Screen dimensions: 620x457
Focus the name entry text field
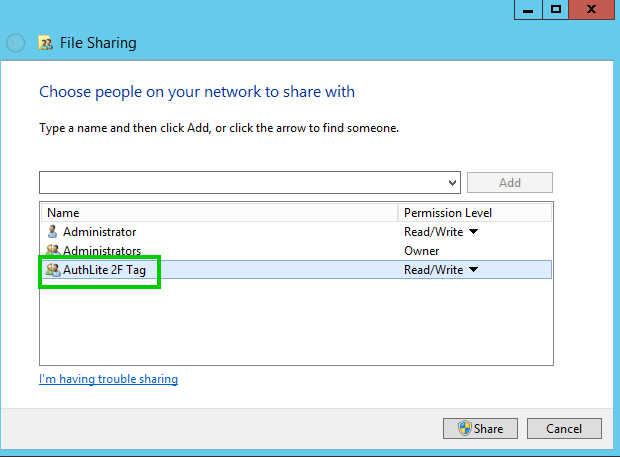coord(242,183)
